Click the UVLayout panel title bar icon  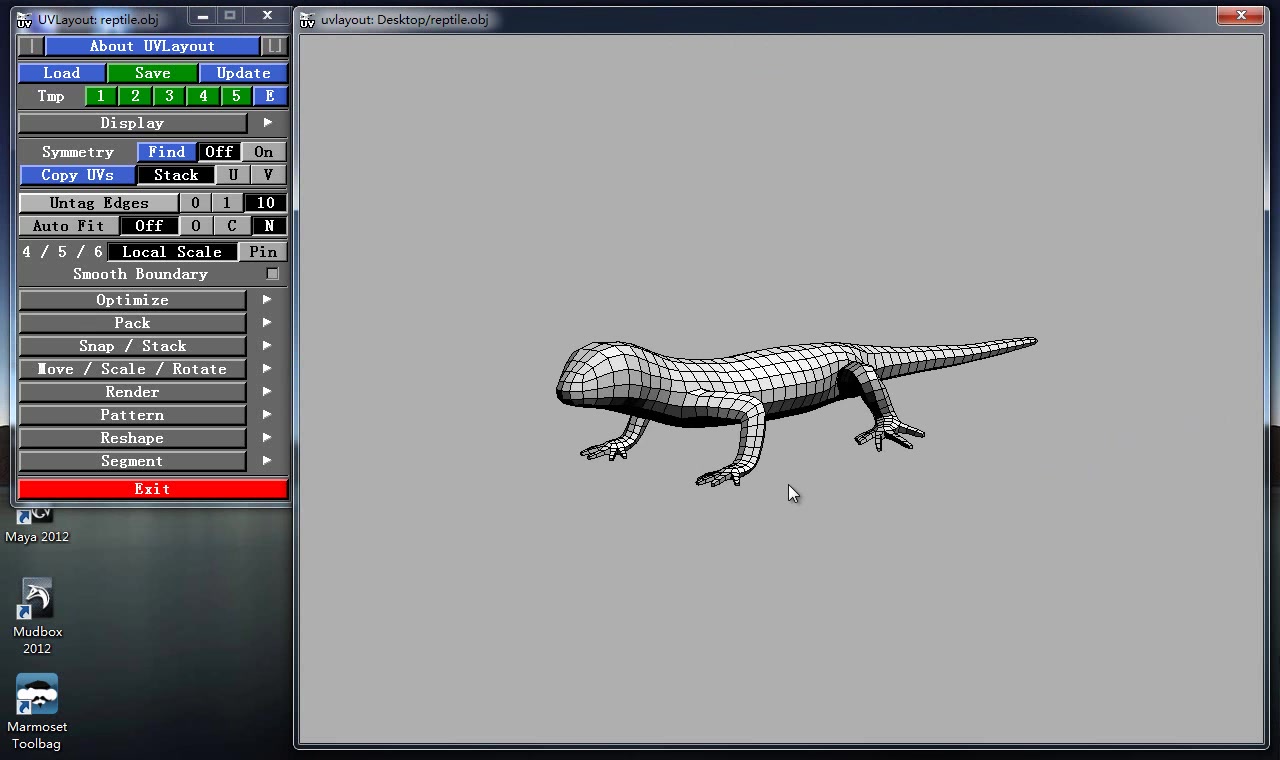[25, 20]
